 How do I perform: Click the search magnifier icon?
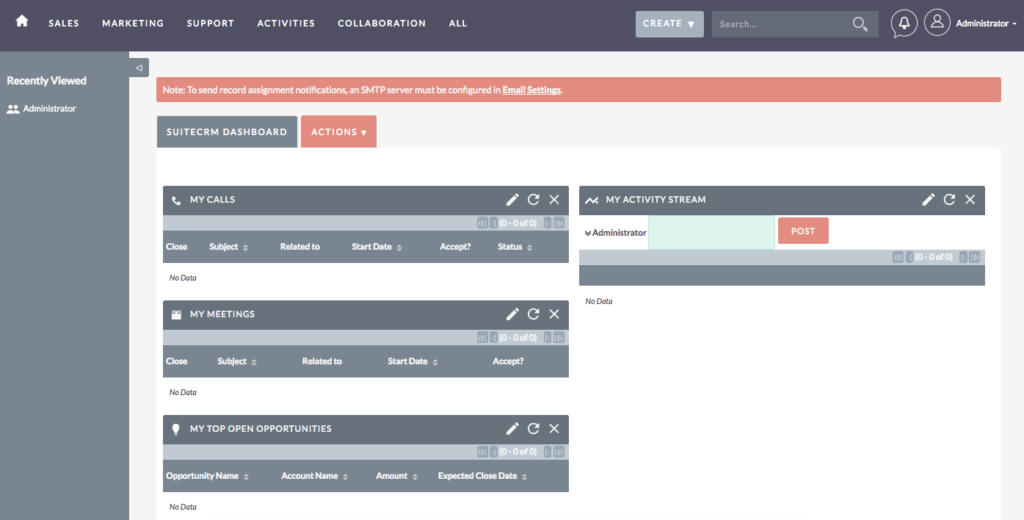tap(860, 23)
